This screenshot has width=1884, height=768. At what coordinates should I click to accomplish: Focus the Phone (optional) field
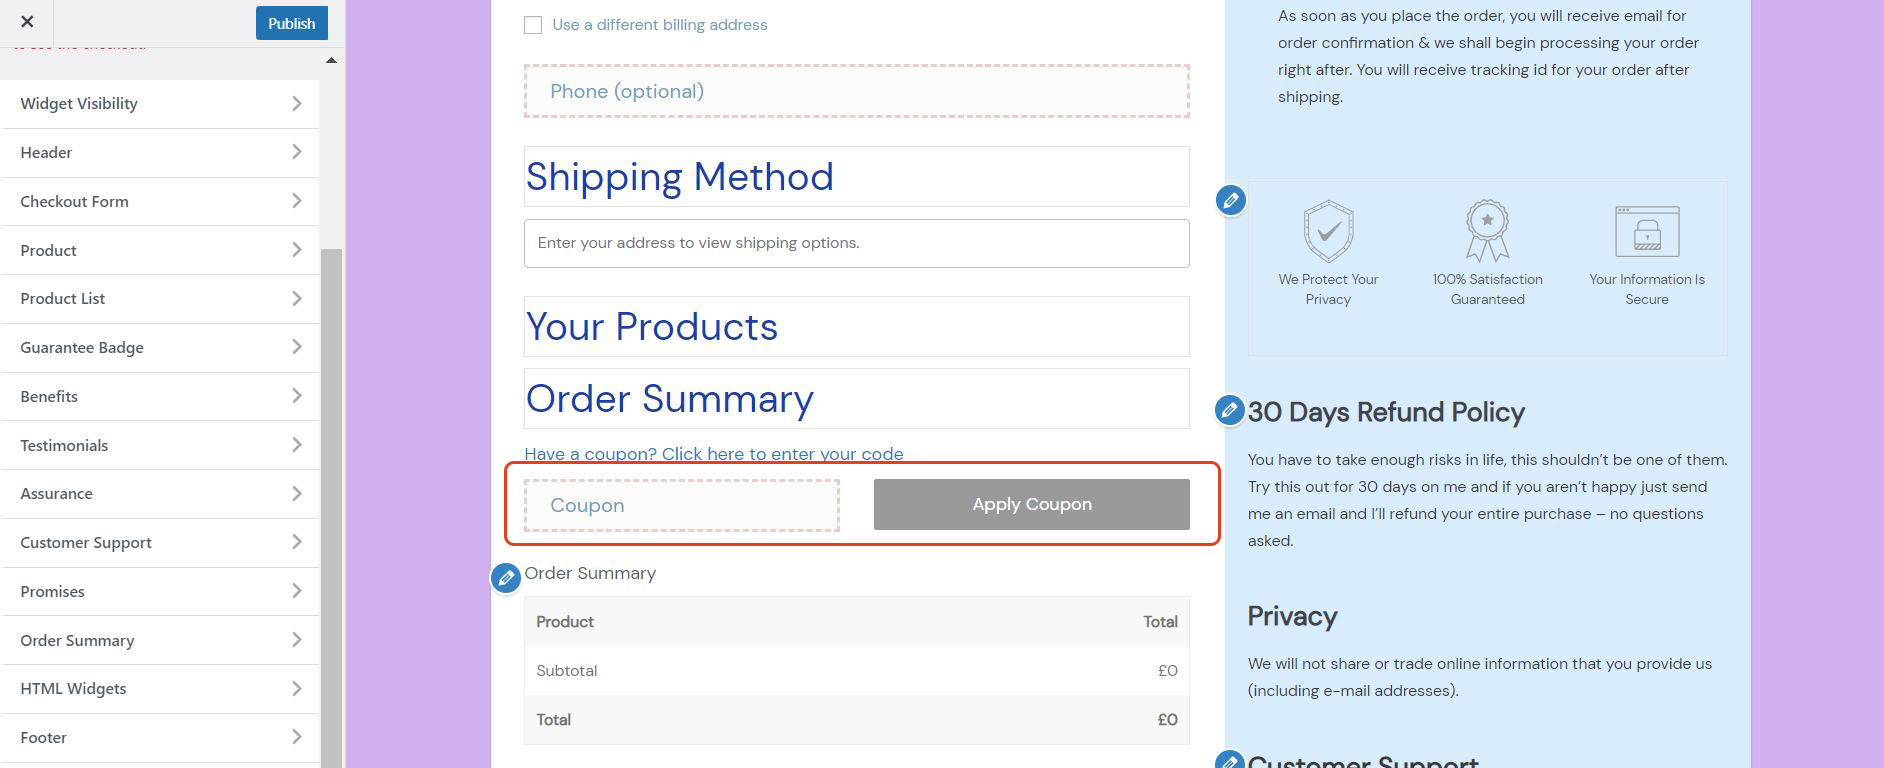[x=856, y=92]
